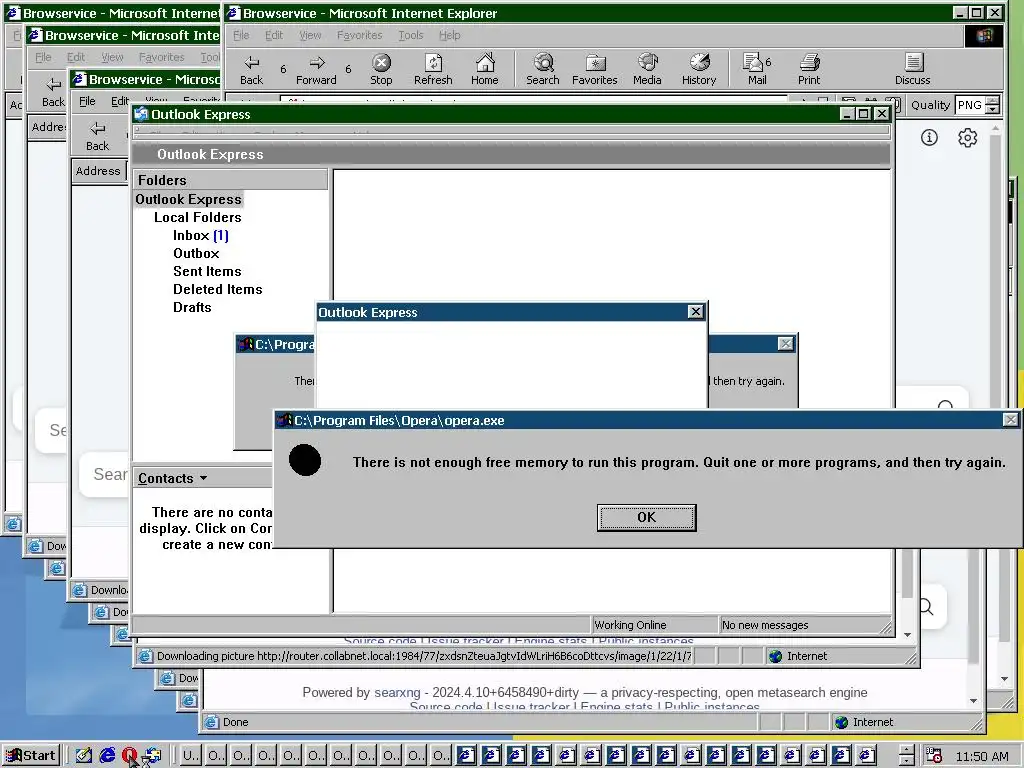Click Back in the frontmost Internet Explorer toolbar
1024x768 pixels.
click(251, 69)
